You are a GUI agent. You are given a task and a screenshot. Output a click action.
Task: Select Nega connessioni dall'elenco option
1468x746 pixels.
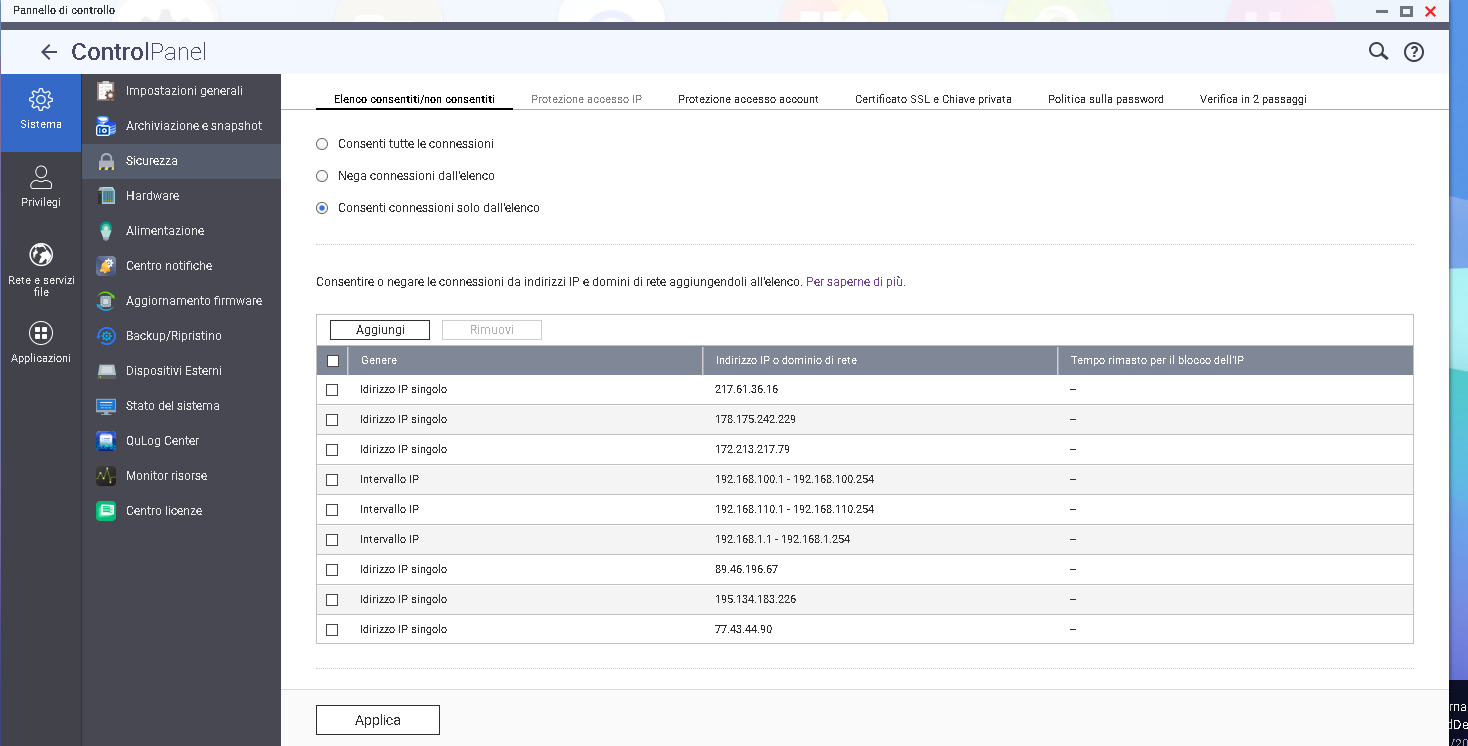click(x=322, y=176)
